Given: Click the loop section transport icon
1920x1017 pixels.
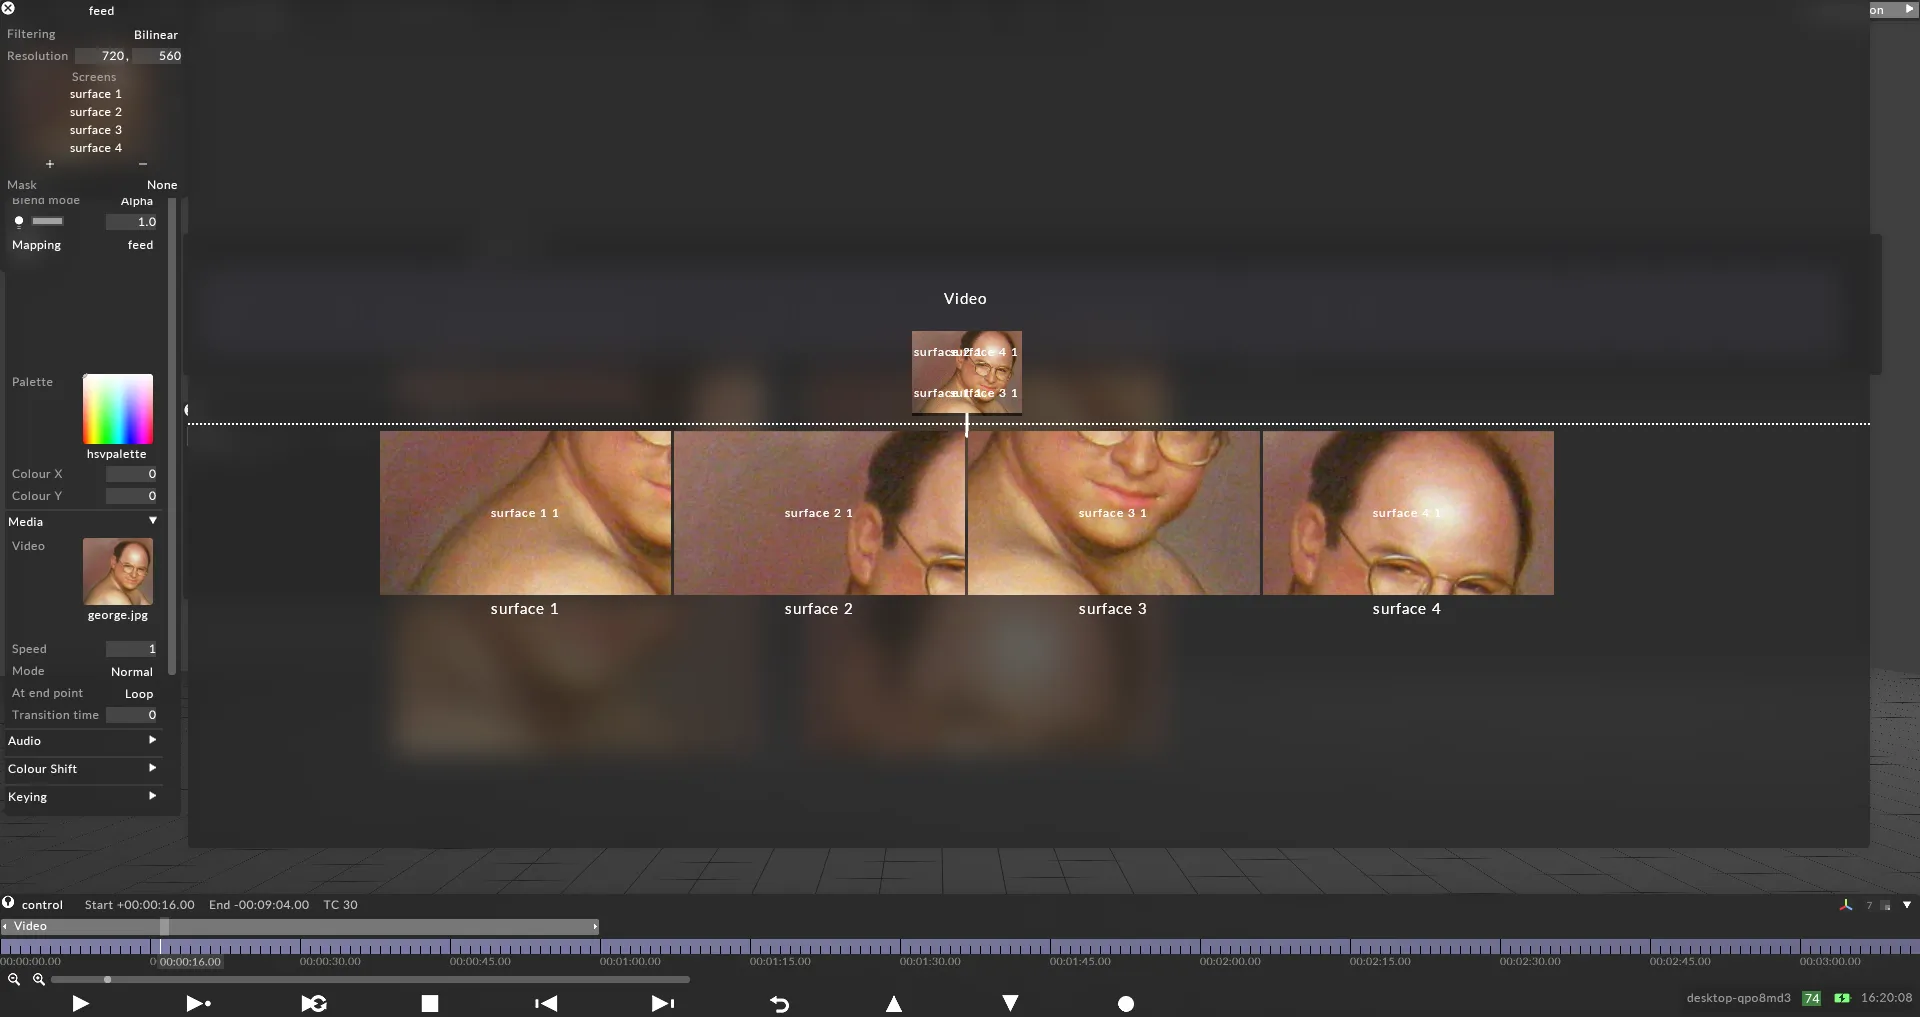Looking at the screenshot, I should pos(314,1003).
